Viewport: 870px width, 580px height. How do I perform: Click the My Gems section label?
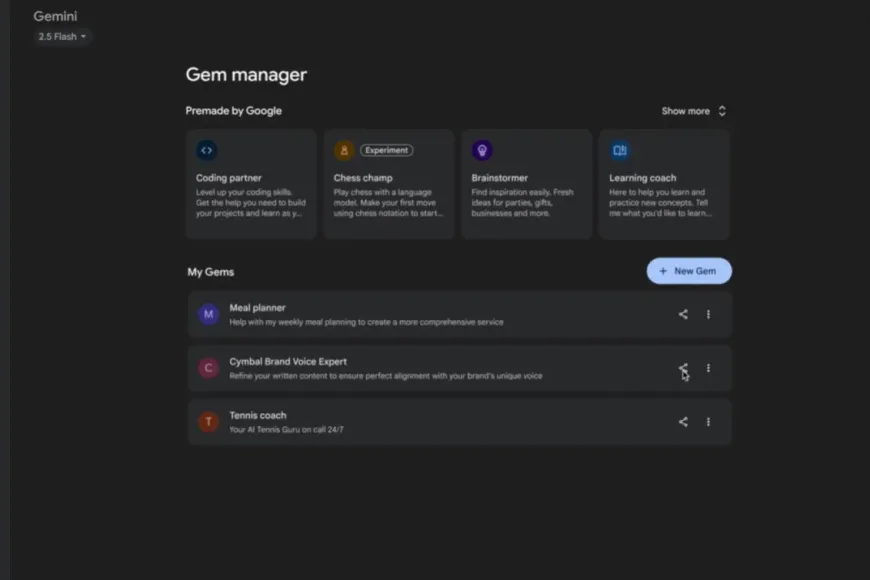click(x=211, y=272)
